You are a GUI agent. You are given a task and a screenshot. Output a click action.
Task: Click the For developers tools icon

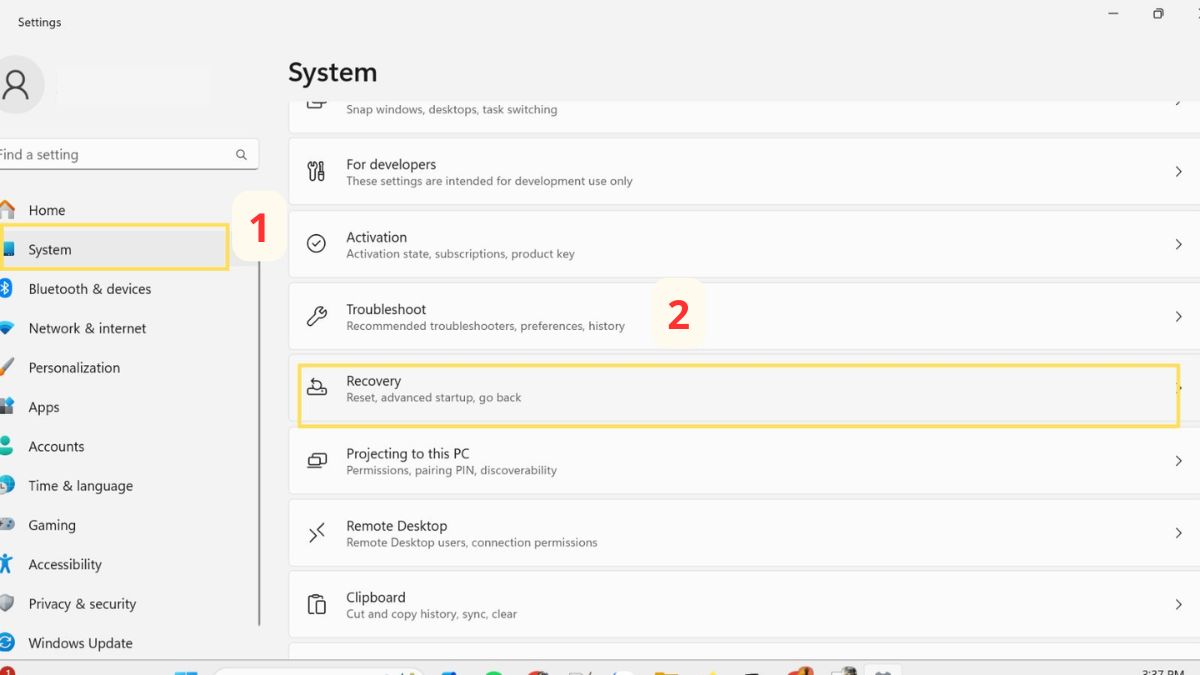[316, 171]
